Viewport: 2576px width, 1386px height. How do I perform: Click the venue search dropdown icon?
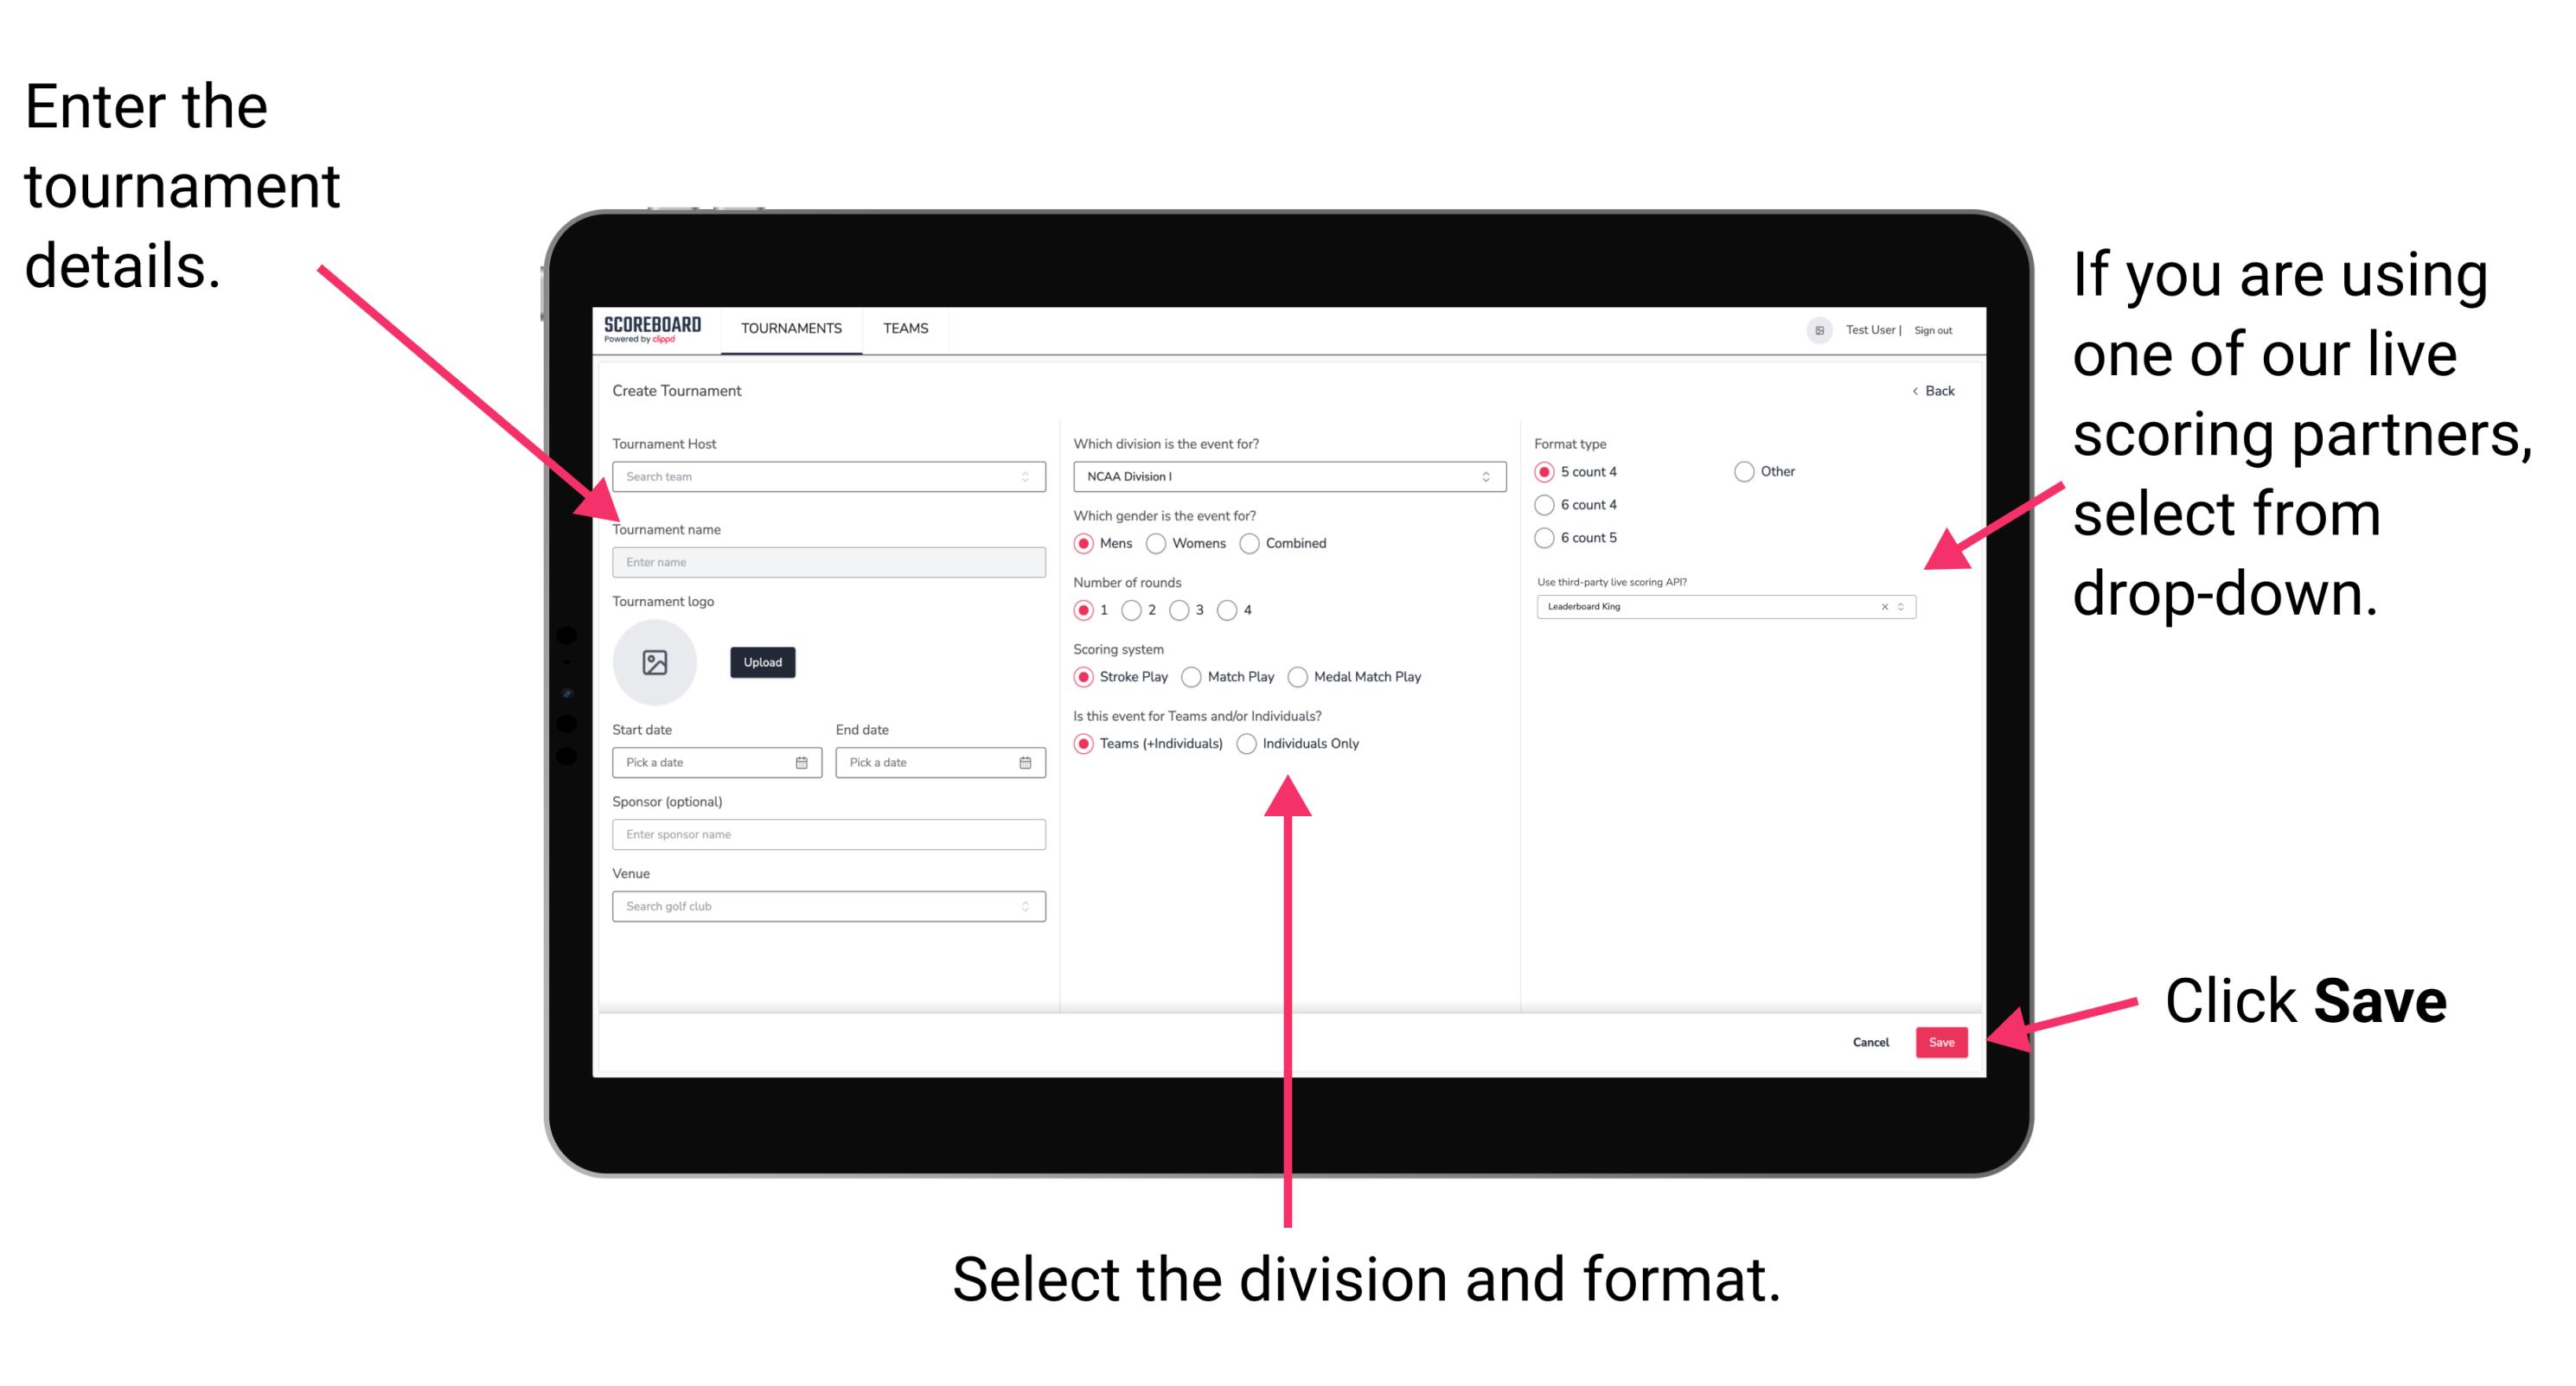click(x=1024, y=906)
